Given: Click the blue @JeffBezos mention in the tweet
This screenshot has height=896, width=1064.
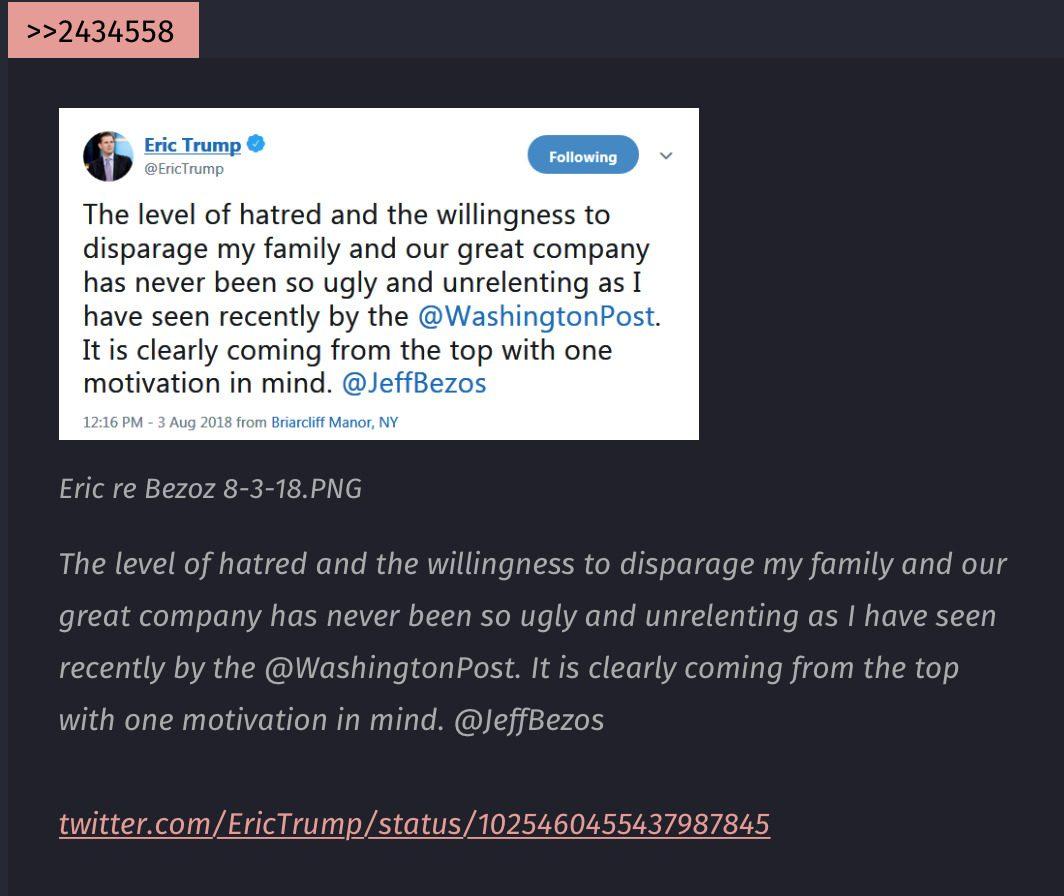Looking at the screenshot, I should coord(414,383).
